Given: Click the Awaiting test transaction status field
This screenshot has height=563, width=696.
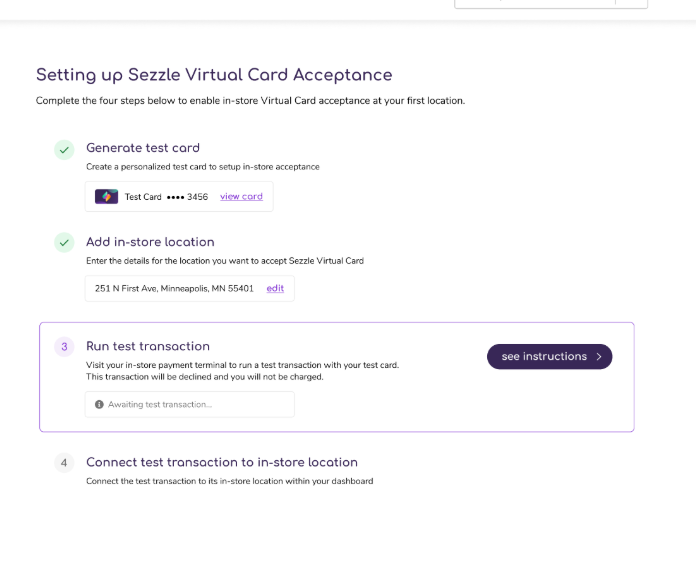Looking at the screenshot, I should click(190, 405).
